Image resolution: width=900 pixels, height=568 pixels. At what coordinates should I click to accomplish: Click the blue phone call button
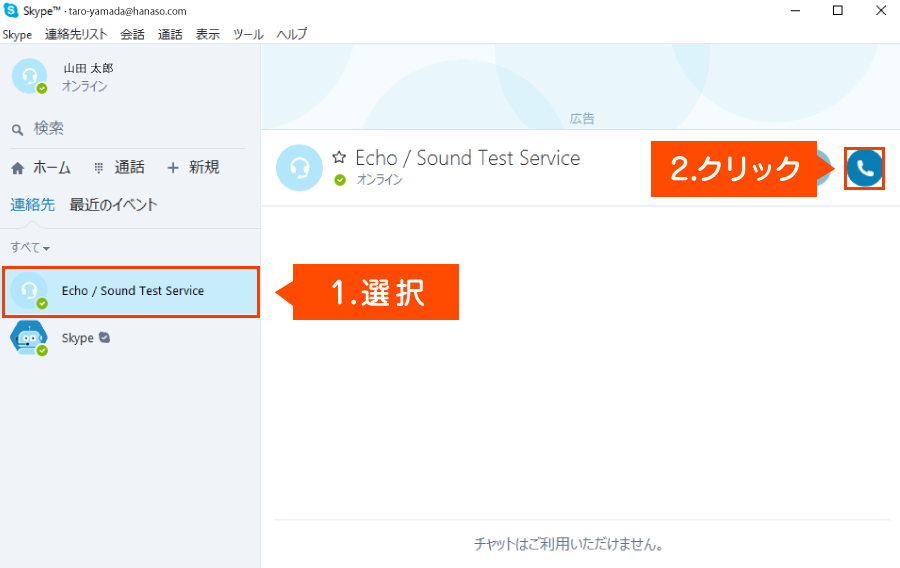tap(864, 168)
